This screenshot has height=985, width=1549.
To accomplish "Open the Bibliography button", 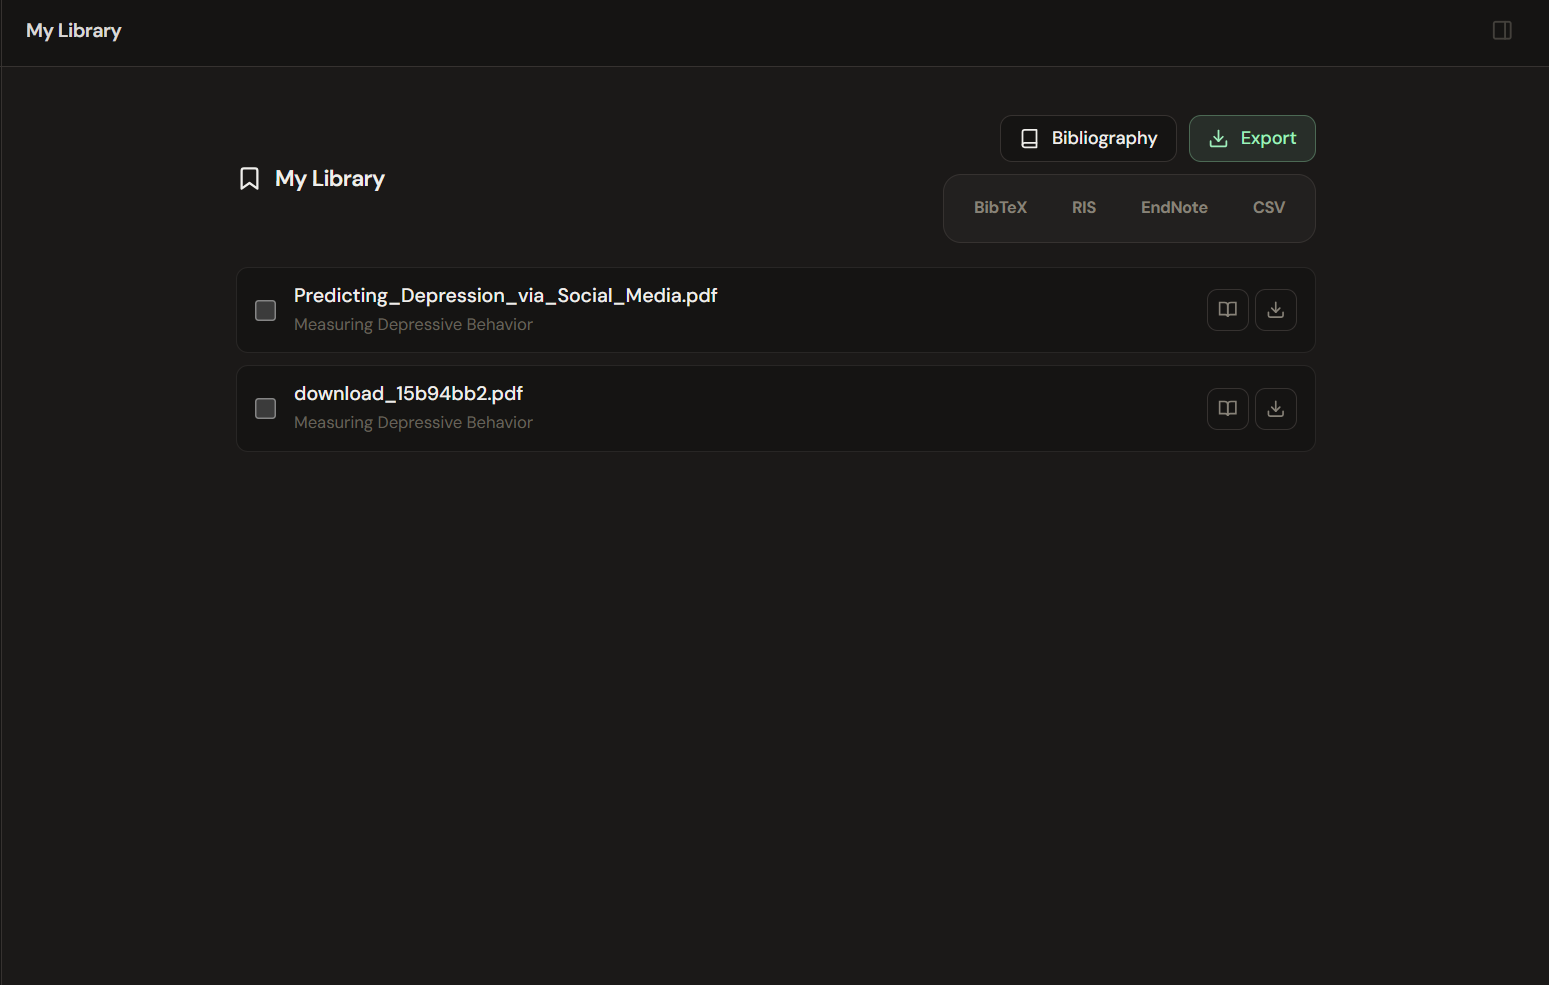I will 1088,138.
